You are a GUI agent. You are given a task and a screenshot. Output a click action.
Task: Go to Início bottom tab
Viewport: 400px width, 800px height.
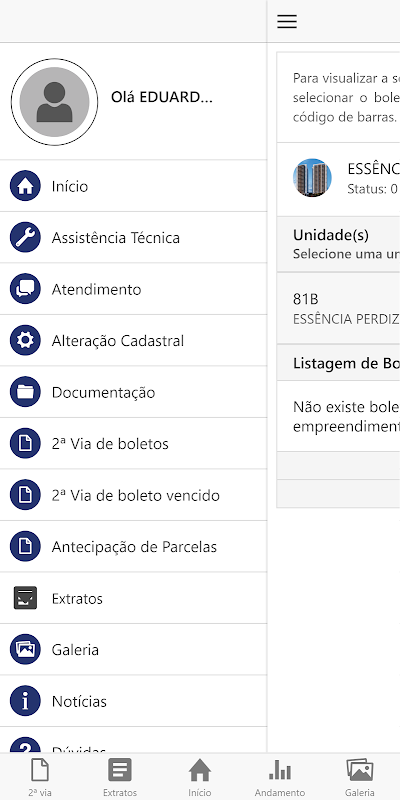coord(199,777)
